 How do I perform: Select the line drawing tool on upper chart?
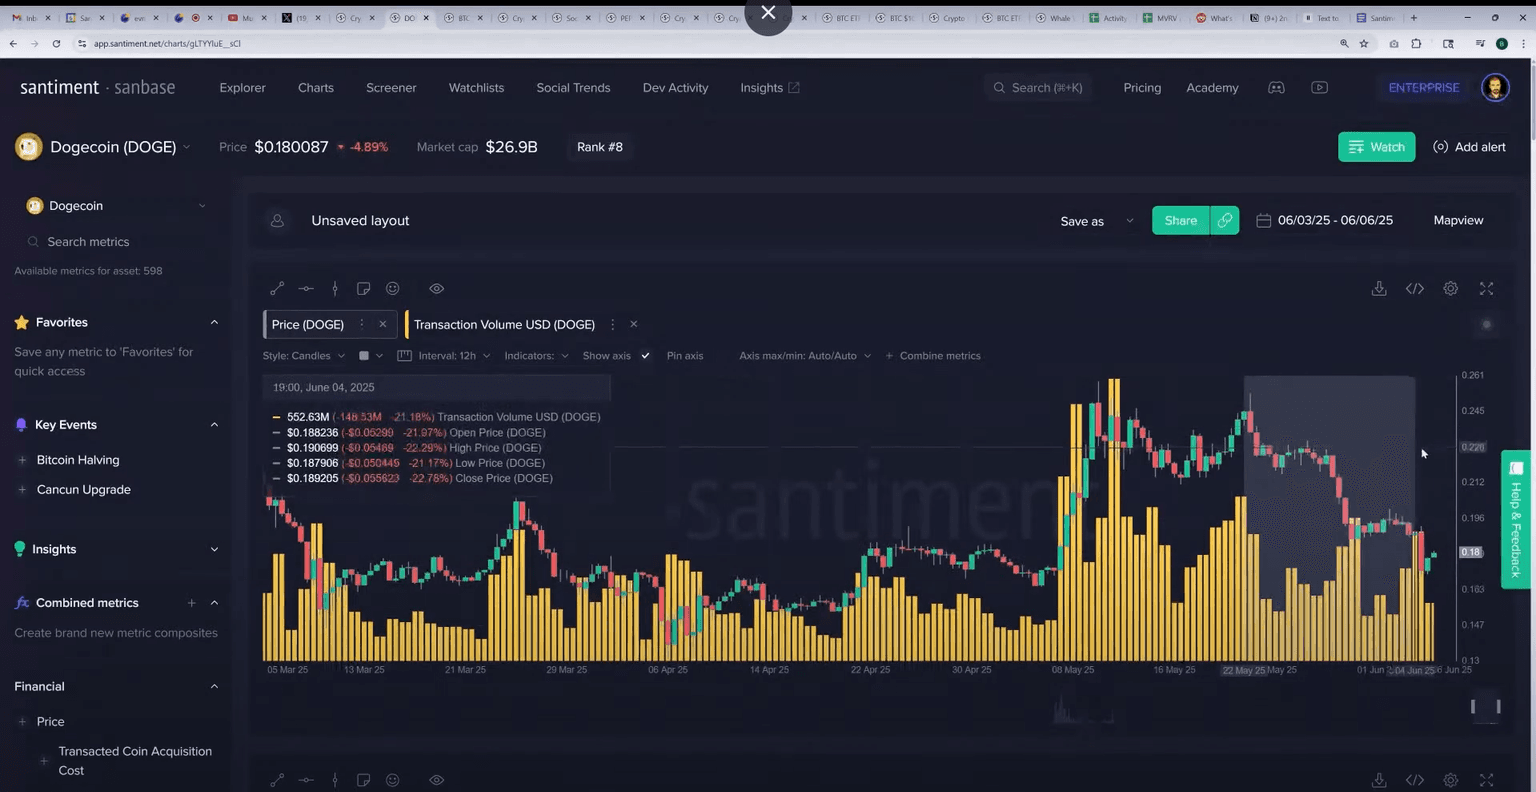(277, 289)
